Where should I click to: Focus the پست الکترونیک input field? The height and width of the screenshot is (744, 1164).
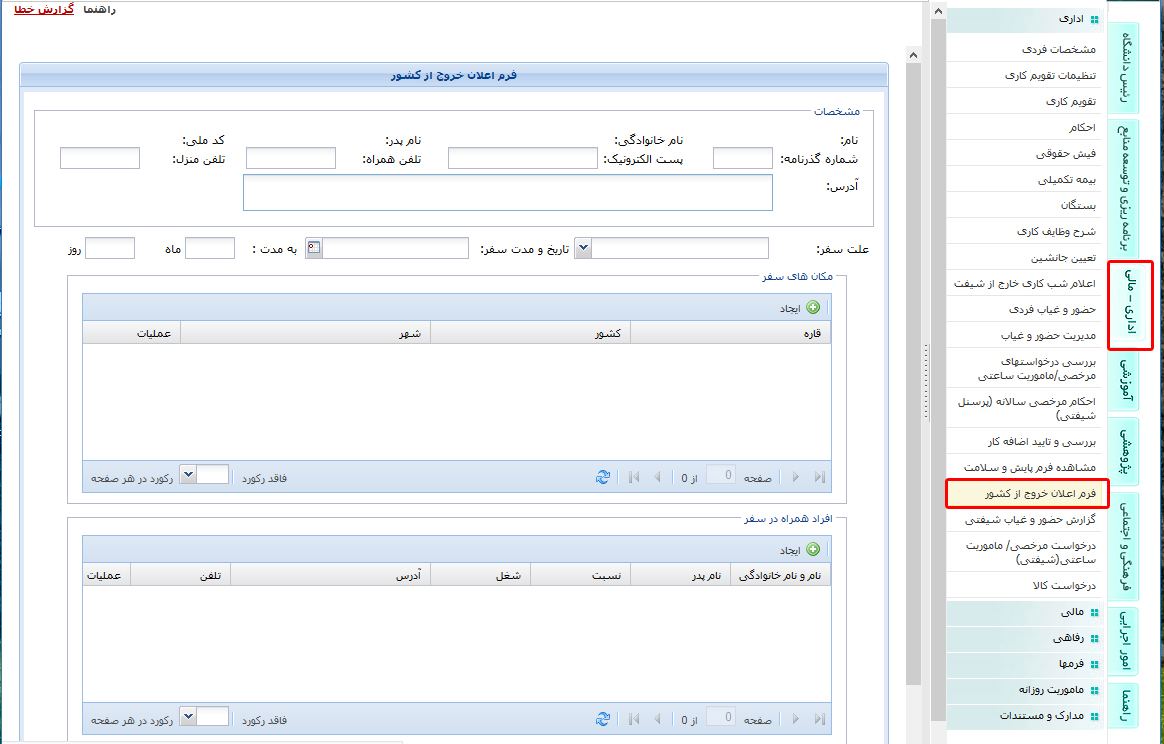(x=523, y=158)
